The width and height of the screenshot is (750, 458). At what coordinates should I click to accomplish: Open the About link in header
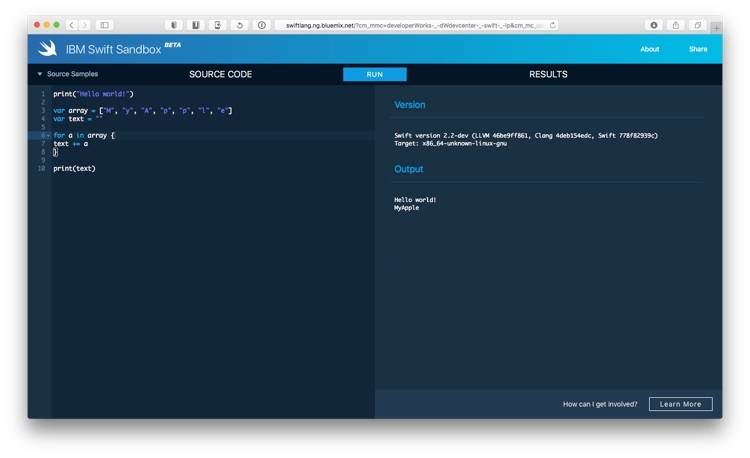[x=650, y=49]
